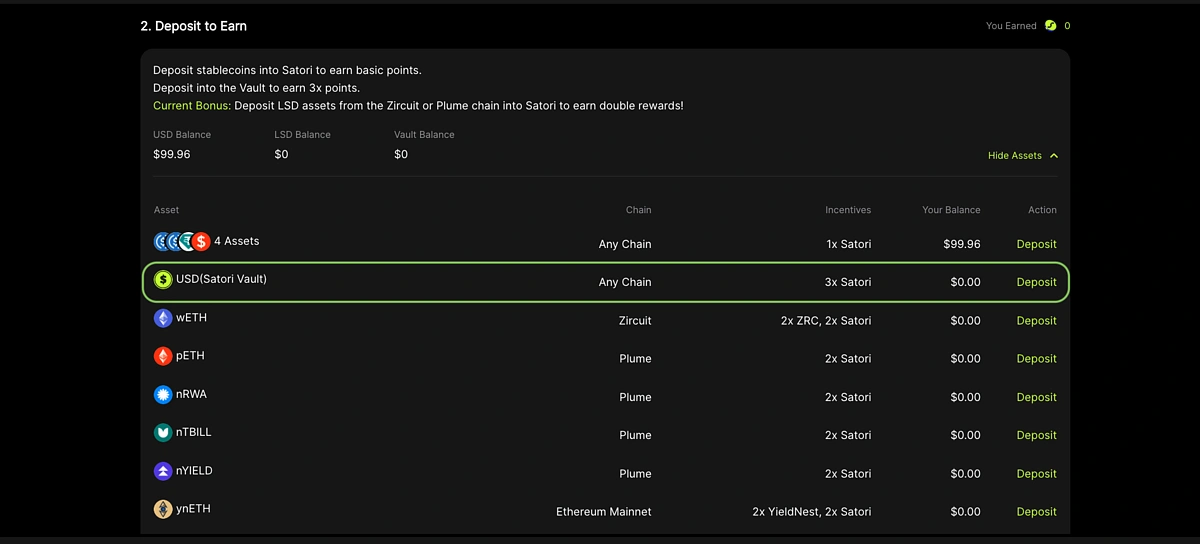Deposit into USD Satori Vault

pyautogui.click(x=1036, y=282)
